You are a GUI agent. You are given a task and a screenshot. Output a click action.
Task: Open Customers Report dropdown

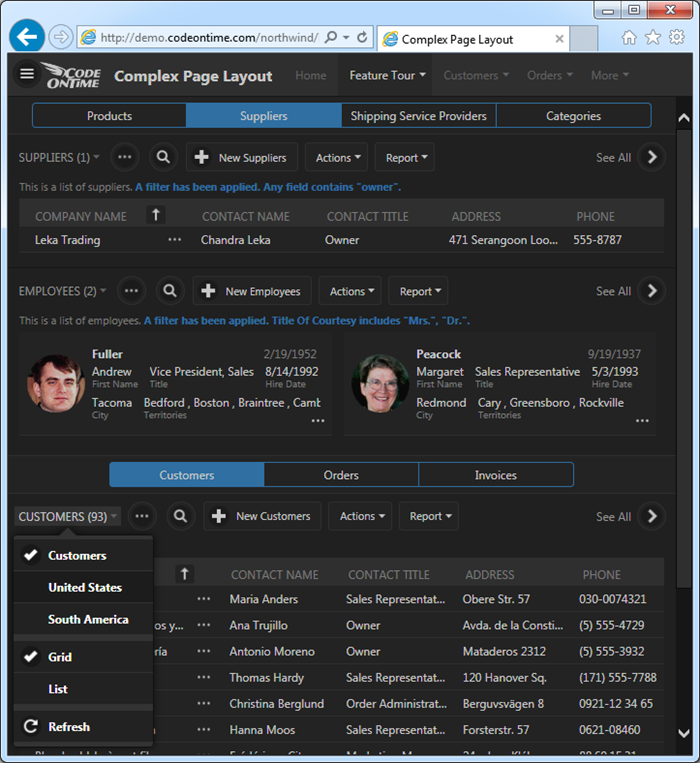pyautogui.click(x=429, y=516)
